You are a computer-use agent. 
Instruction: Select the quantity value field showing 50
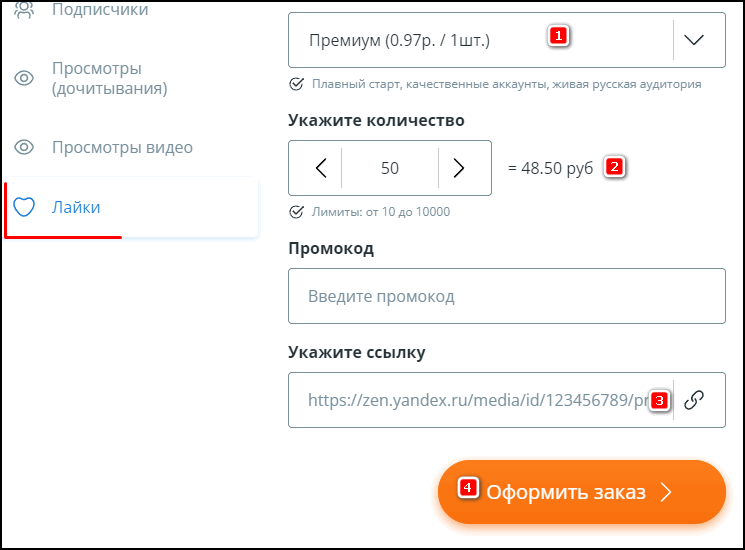point(390,168)
